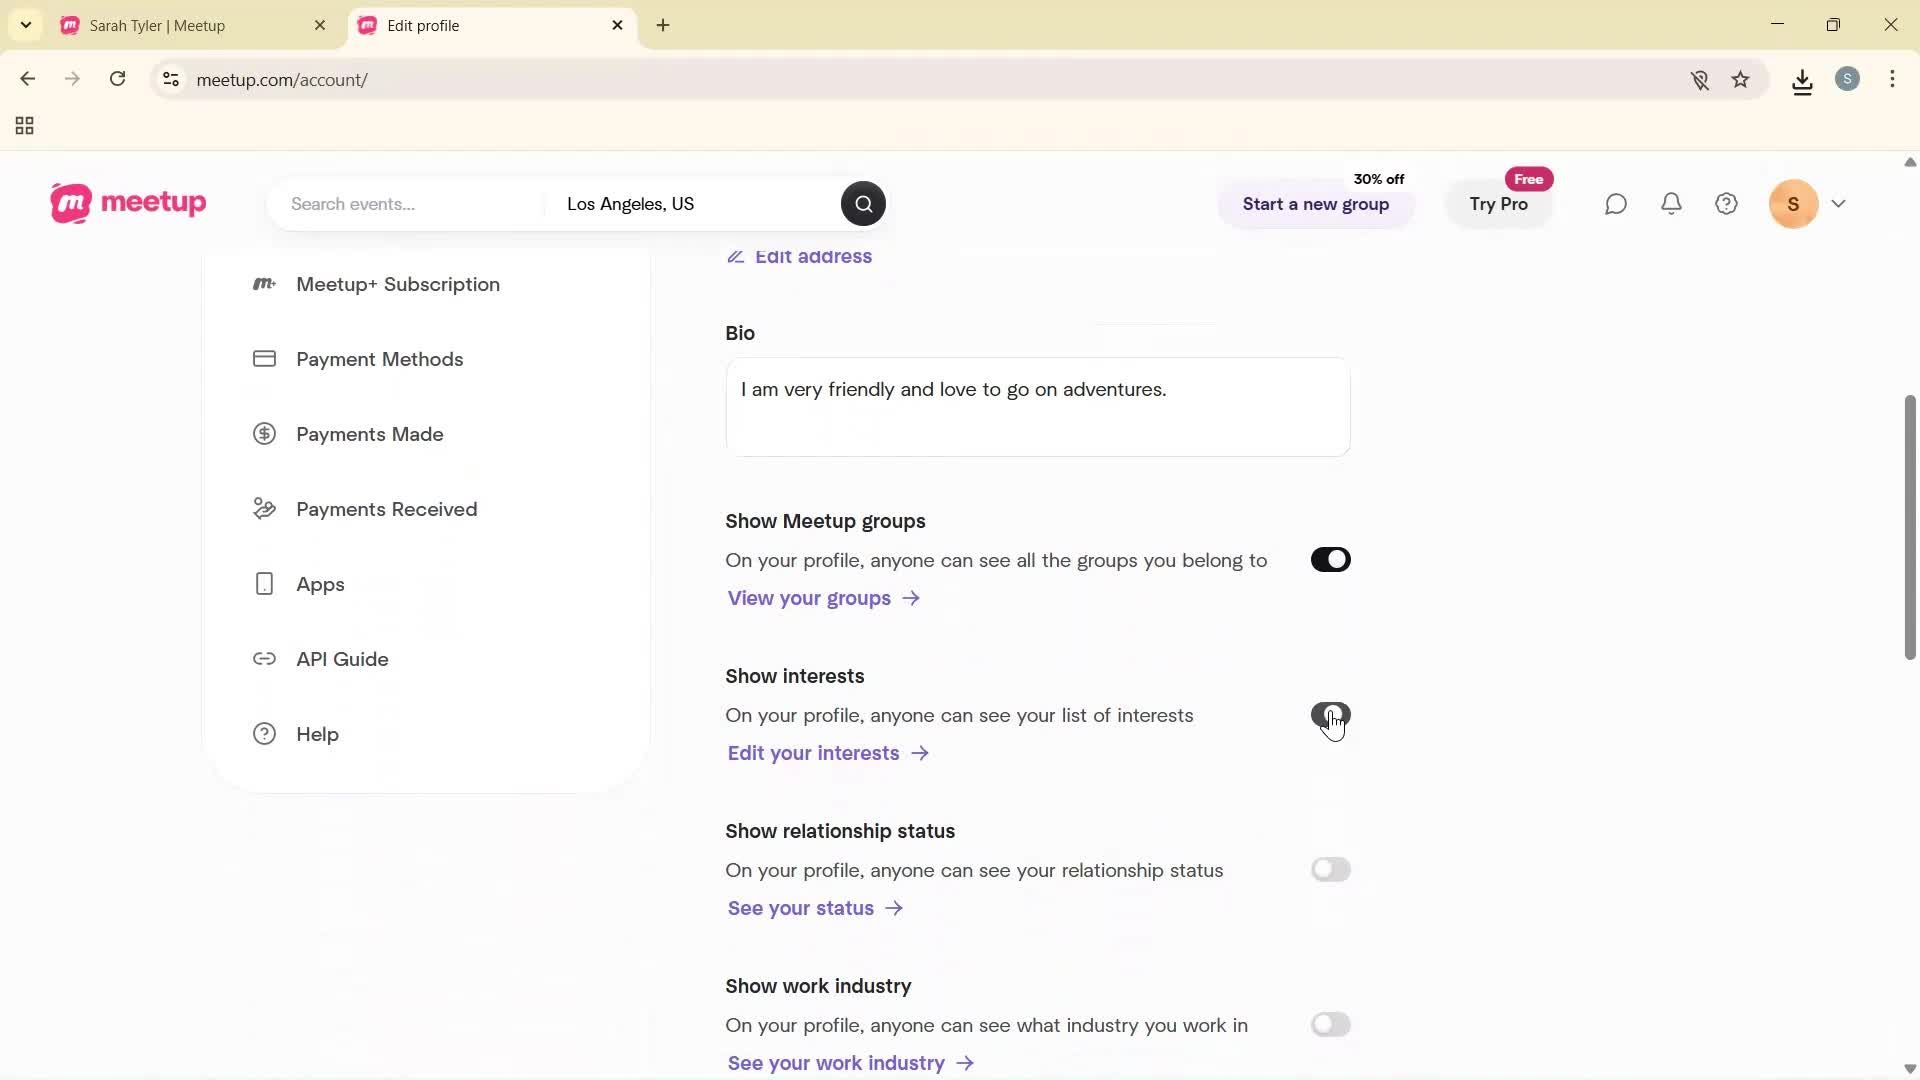Click the Meetup help question mark icon

(1726, 203)
